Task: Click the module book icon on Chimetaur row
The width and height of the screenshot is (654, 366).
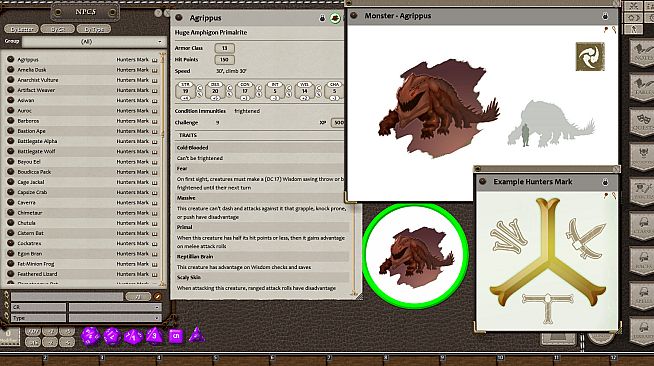Action: point(155,213)
